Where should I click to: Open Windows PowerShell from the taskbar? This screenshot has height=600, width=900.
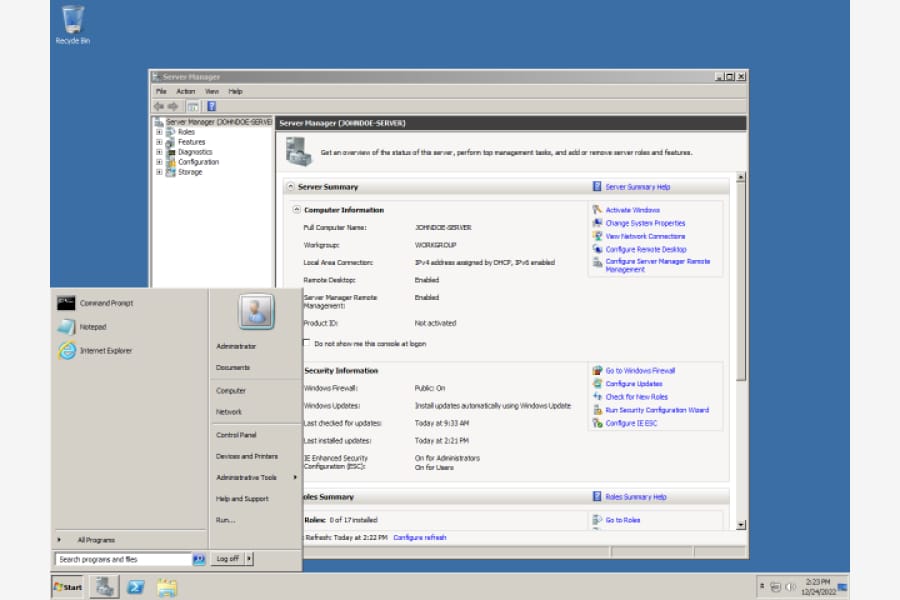tap(136, 587)
